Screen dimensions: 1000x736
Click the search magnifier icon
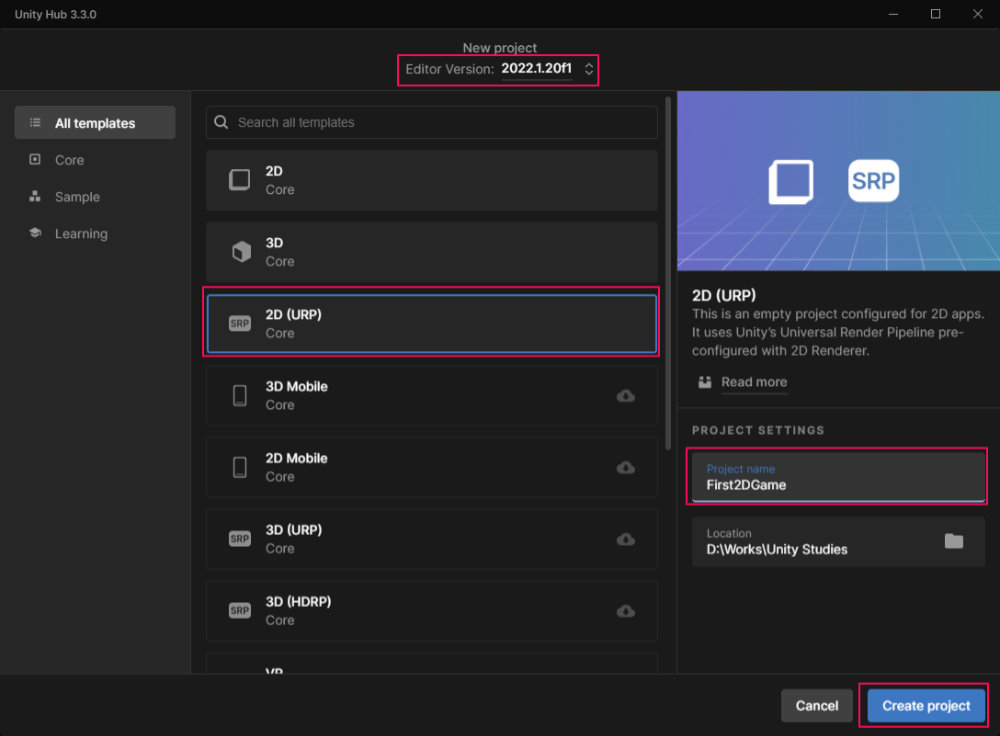(x=221, y=122)
